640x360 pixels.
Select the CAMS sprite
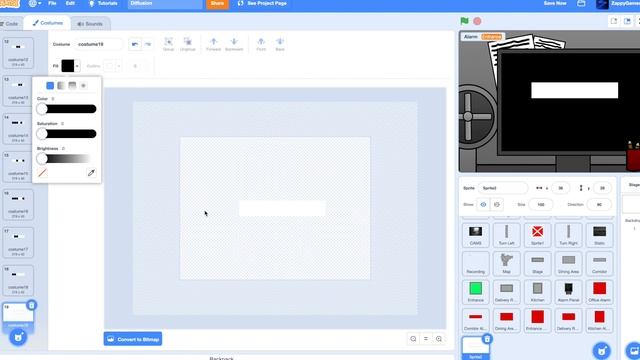pyautogui.click(x=476, y=235)
